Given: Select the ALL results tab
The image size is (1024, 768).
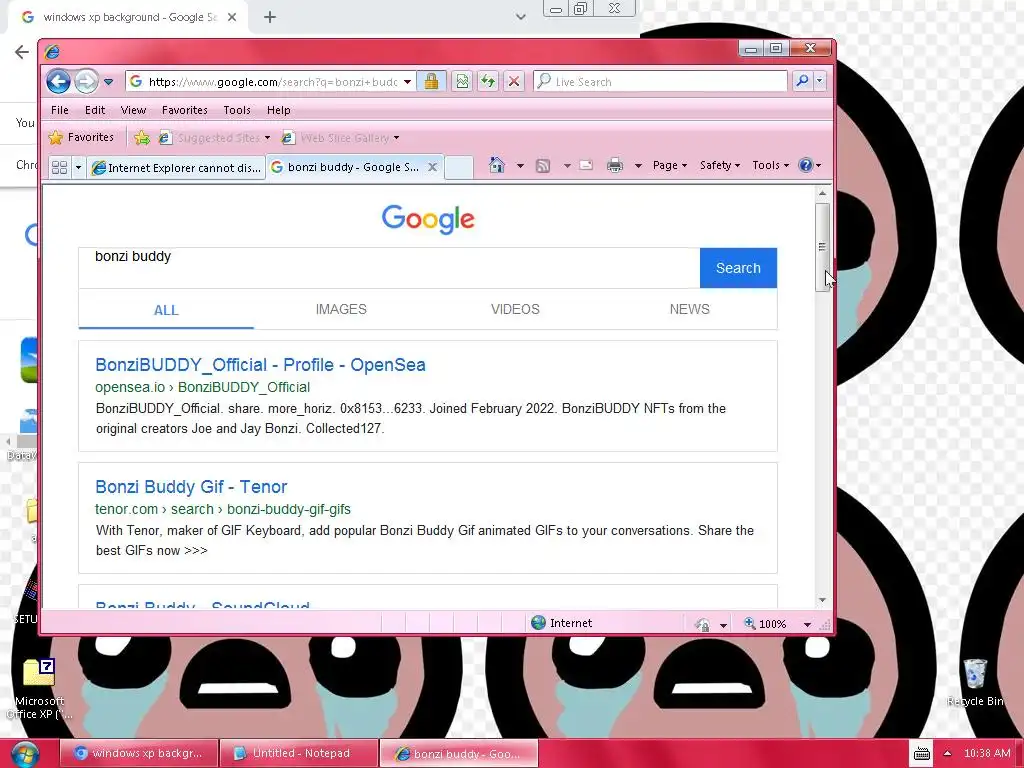Looking at the screenshot, I should pos(166,310).
